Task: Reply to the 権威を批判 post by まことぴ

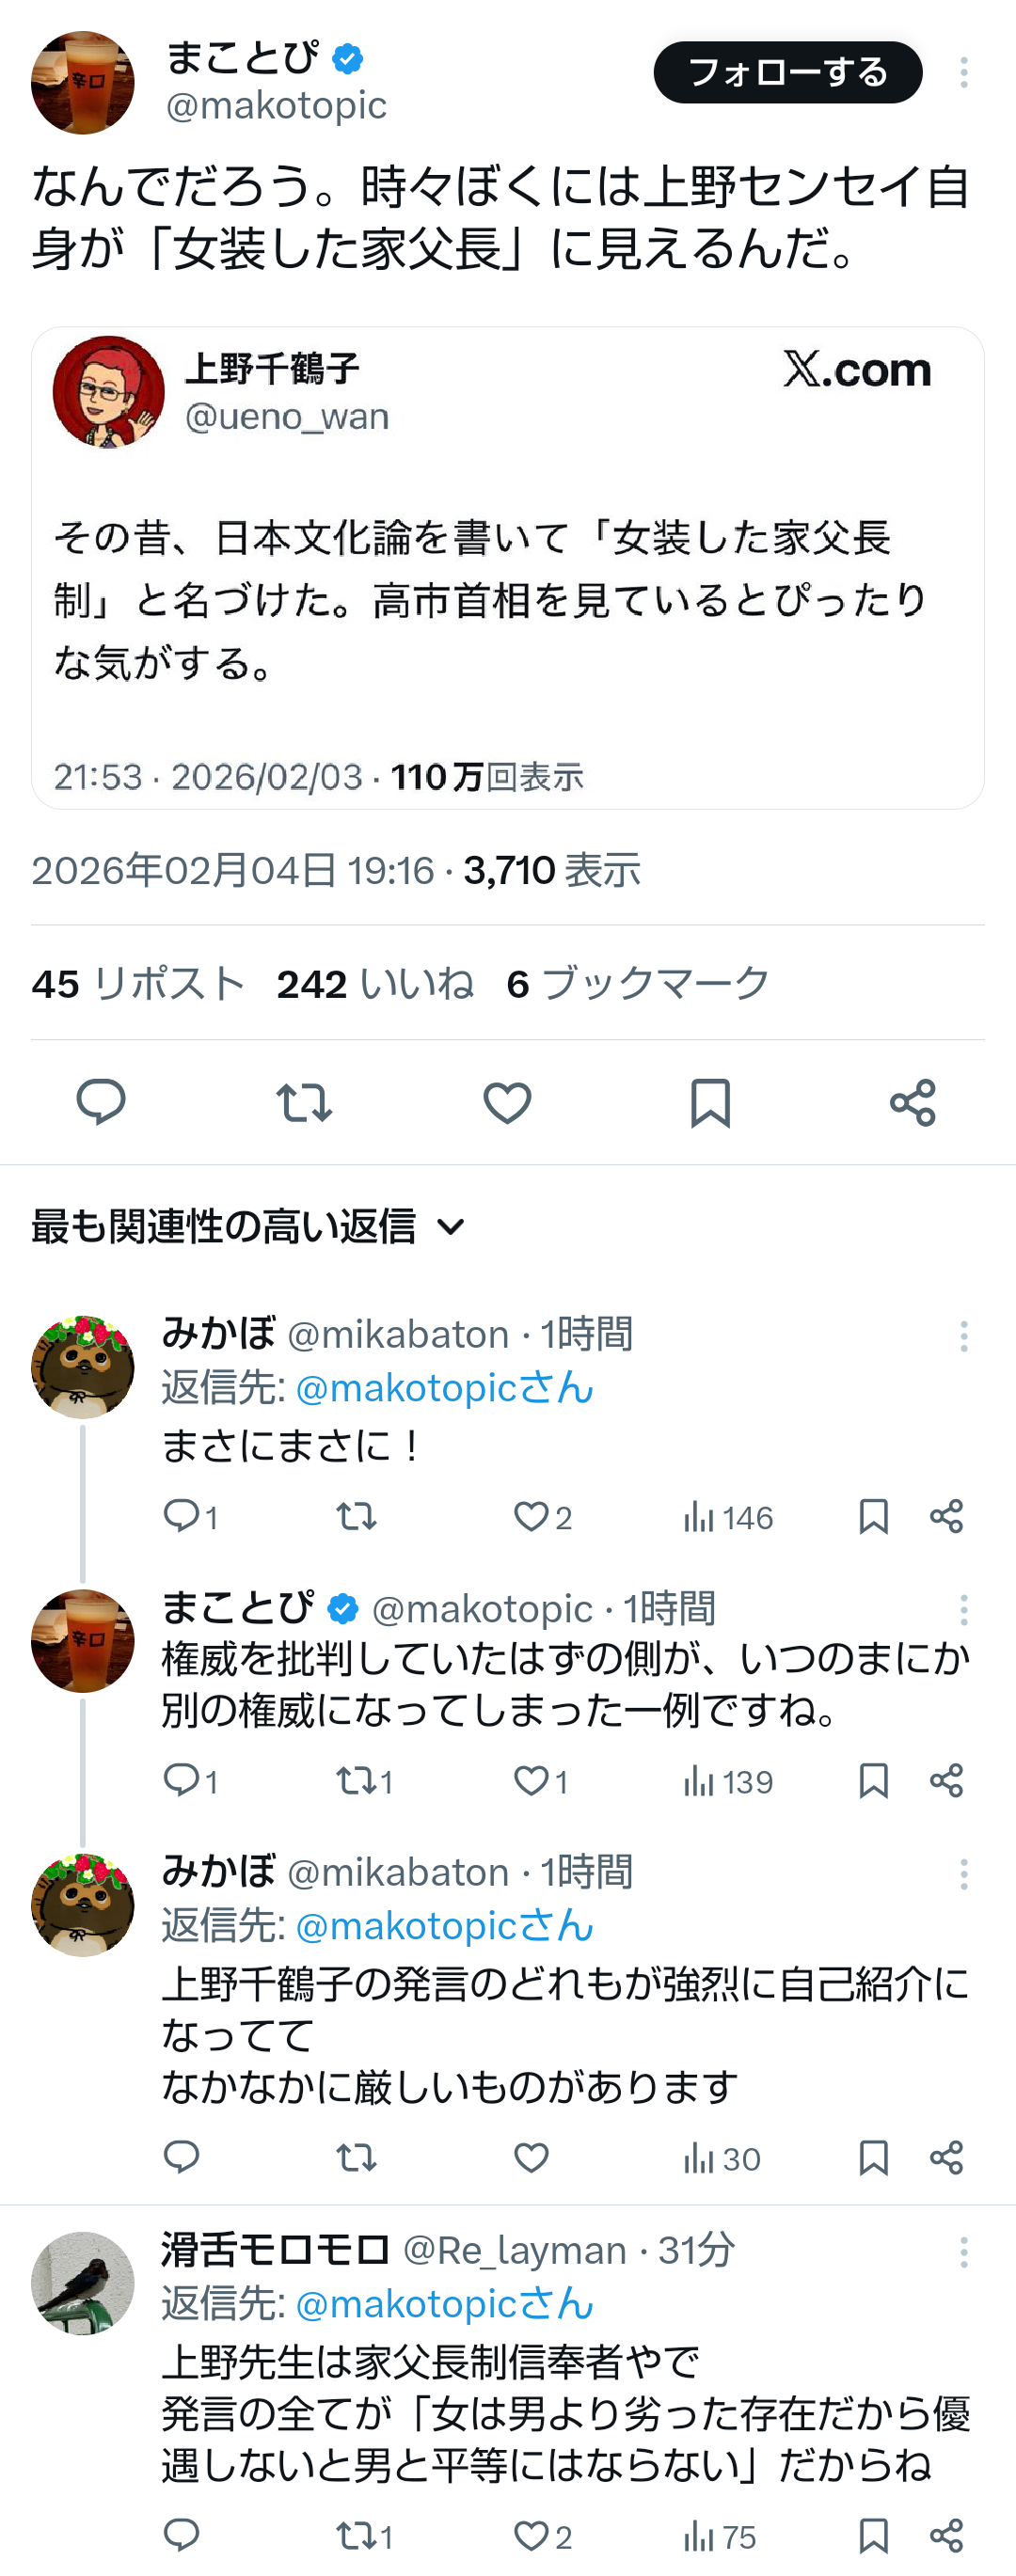Action: click(x=182, y=1780)
